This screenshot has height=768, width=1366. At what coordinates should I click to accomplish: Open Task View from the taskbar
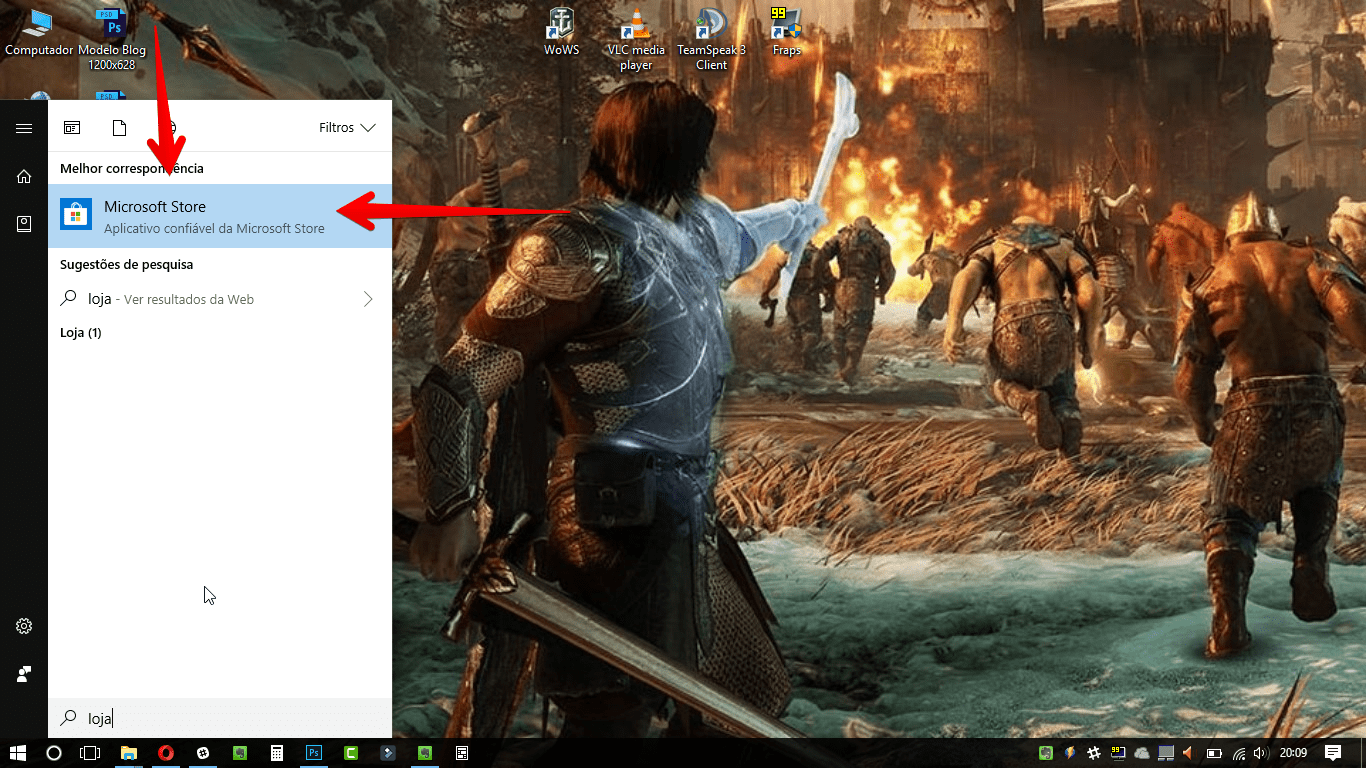pos(90,753)
